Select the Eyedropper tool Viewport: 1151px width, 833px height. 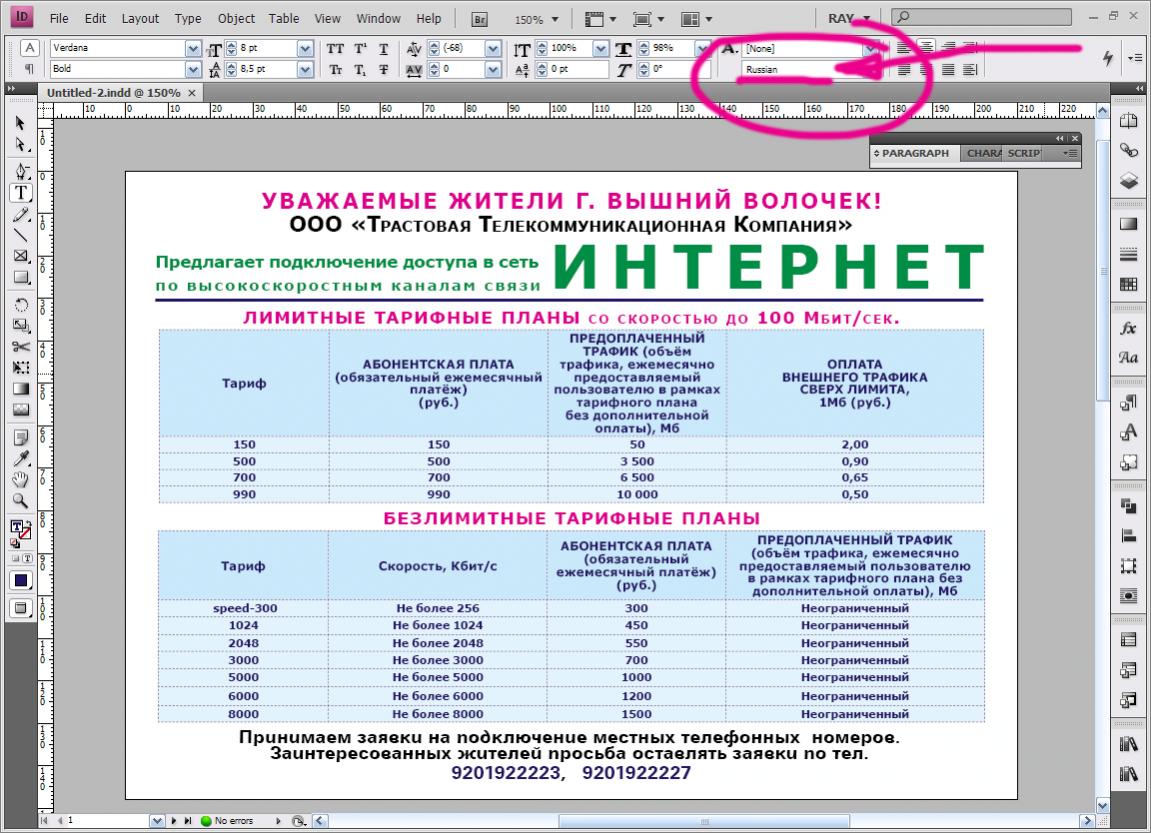pyautogui.click(x=21, y=459)
